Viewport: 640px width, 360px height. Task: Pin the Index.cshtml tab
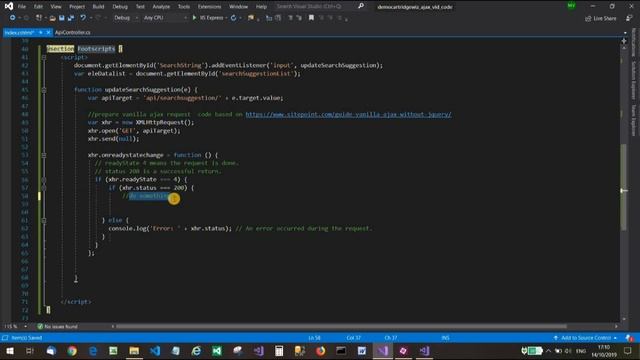click(x=41, y=32)
